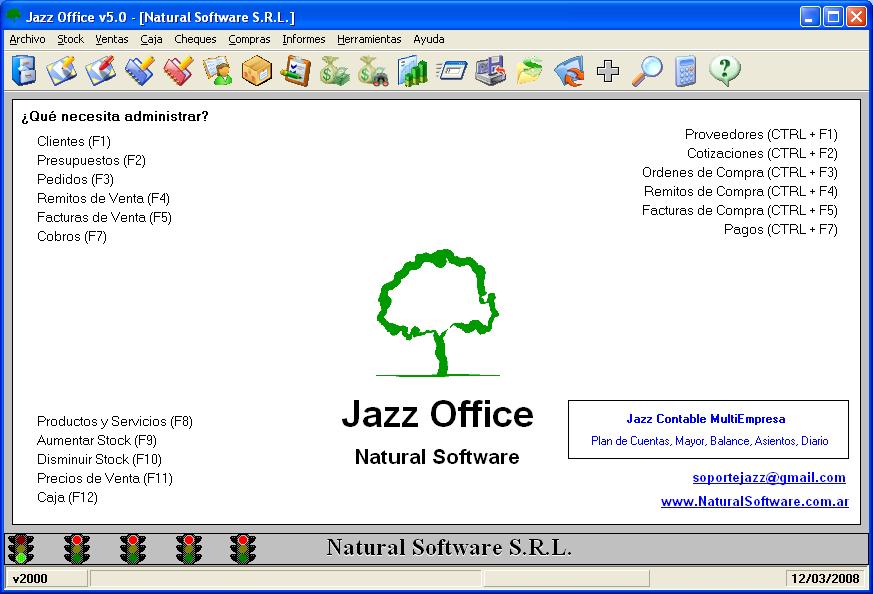This screenshot has height=594, width=873.
Task: Click the tree icon in the title bar
Action: pyautogui.click(x=13, y=16)
